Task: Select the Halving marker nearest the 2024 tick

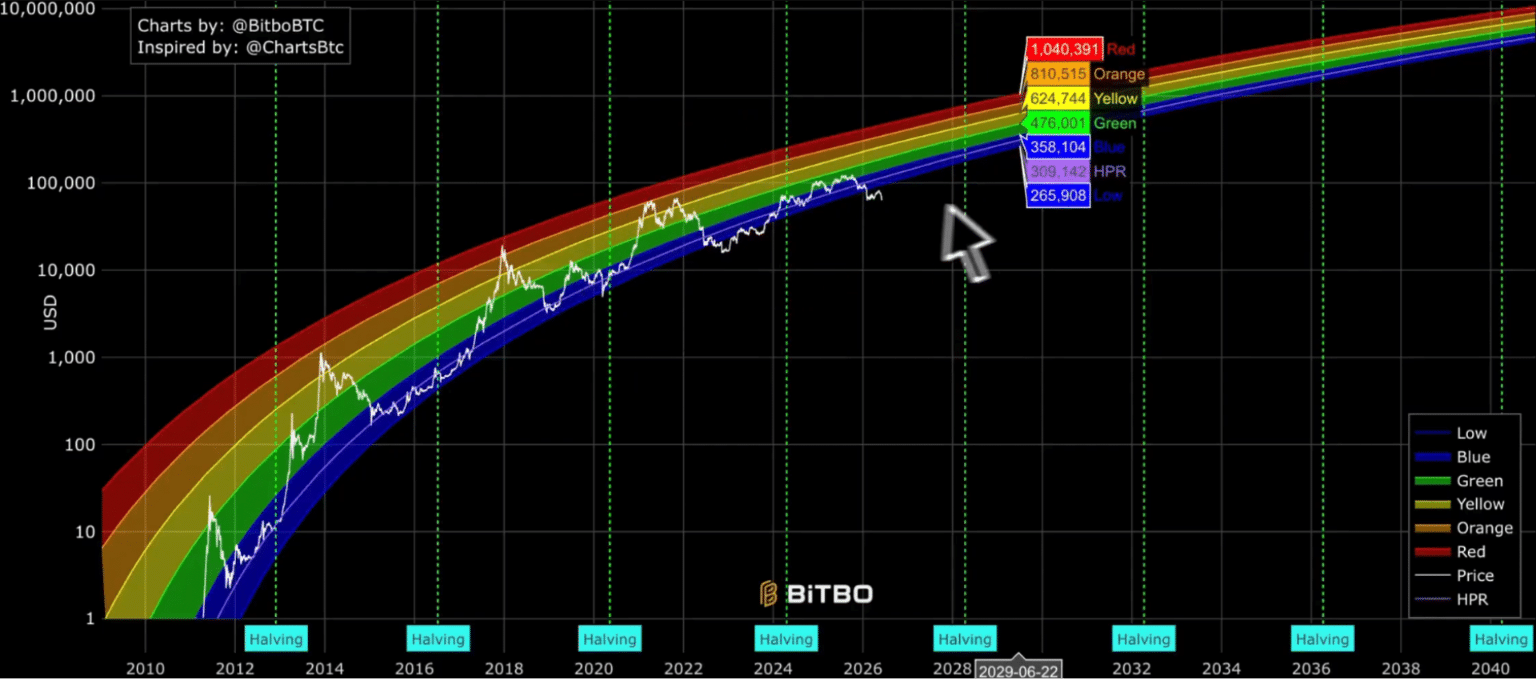Action: pyautogui.click(x=786, y=639)
